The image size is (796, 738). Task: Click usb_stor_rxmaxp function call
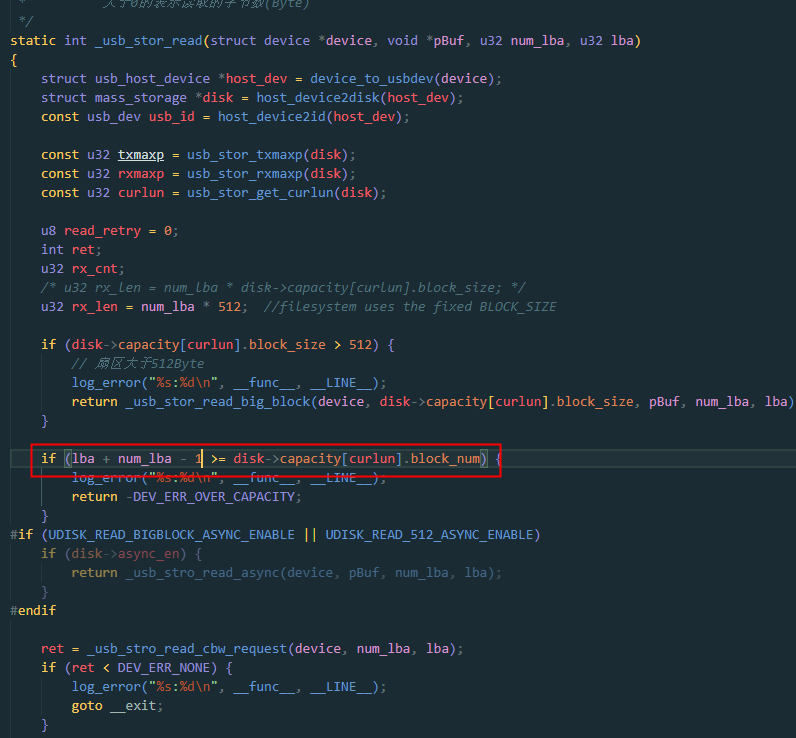click(x=244, y=174)
